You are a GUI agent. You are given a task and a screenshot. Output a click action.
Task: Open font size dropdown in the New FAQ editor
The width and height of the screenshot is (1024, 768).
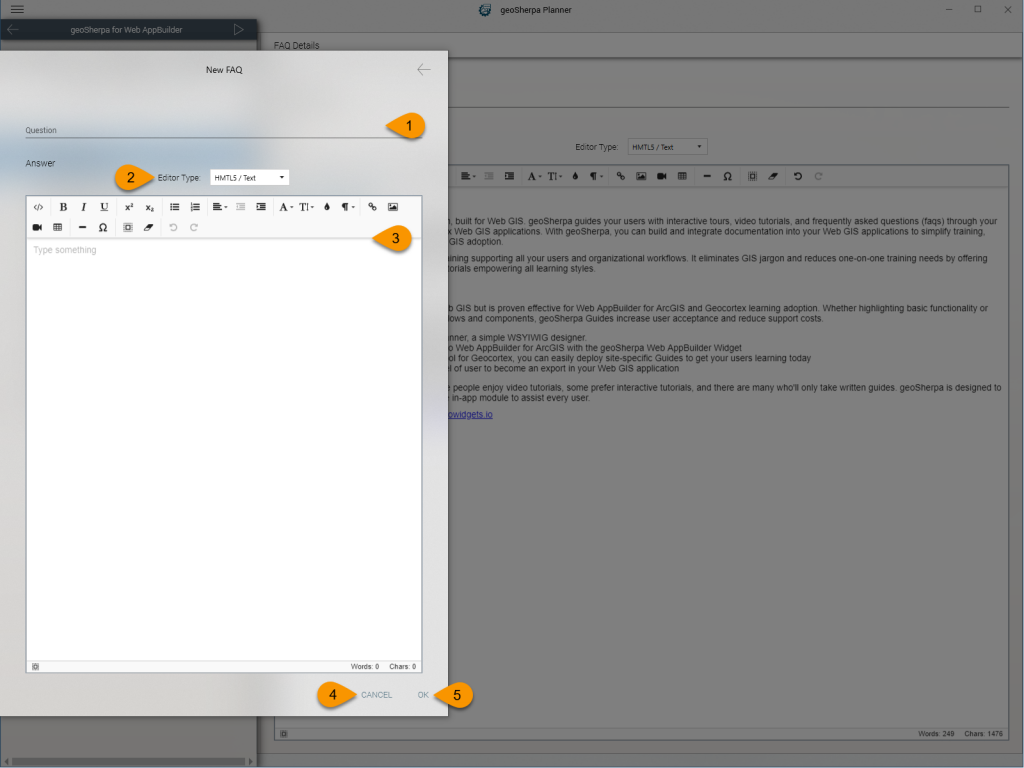point(306,207)
